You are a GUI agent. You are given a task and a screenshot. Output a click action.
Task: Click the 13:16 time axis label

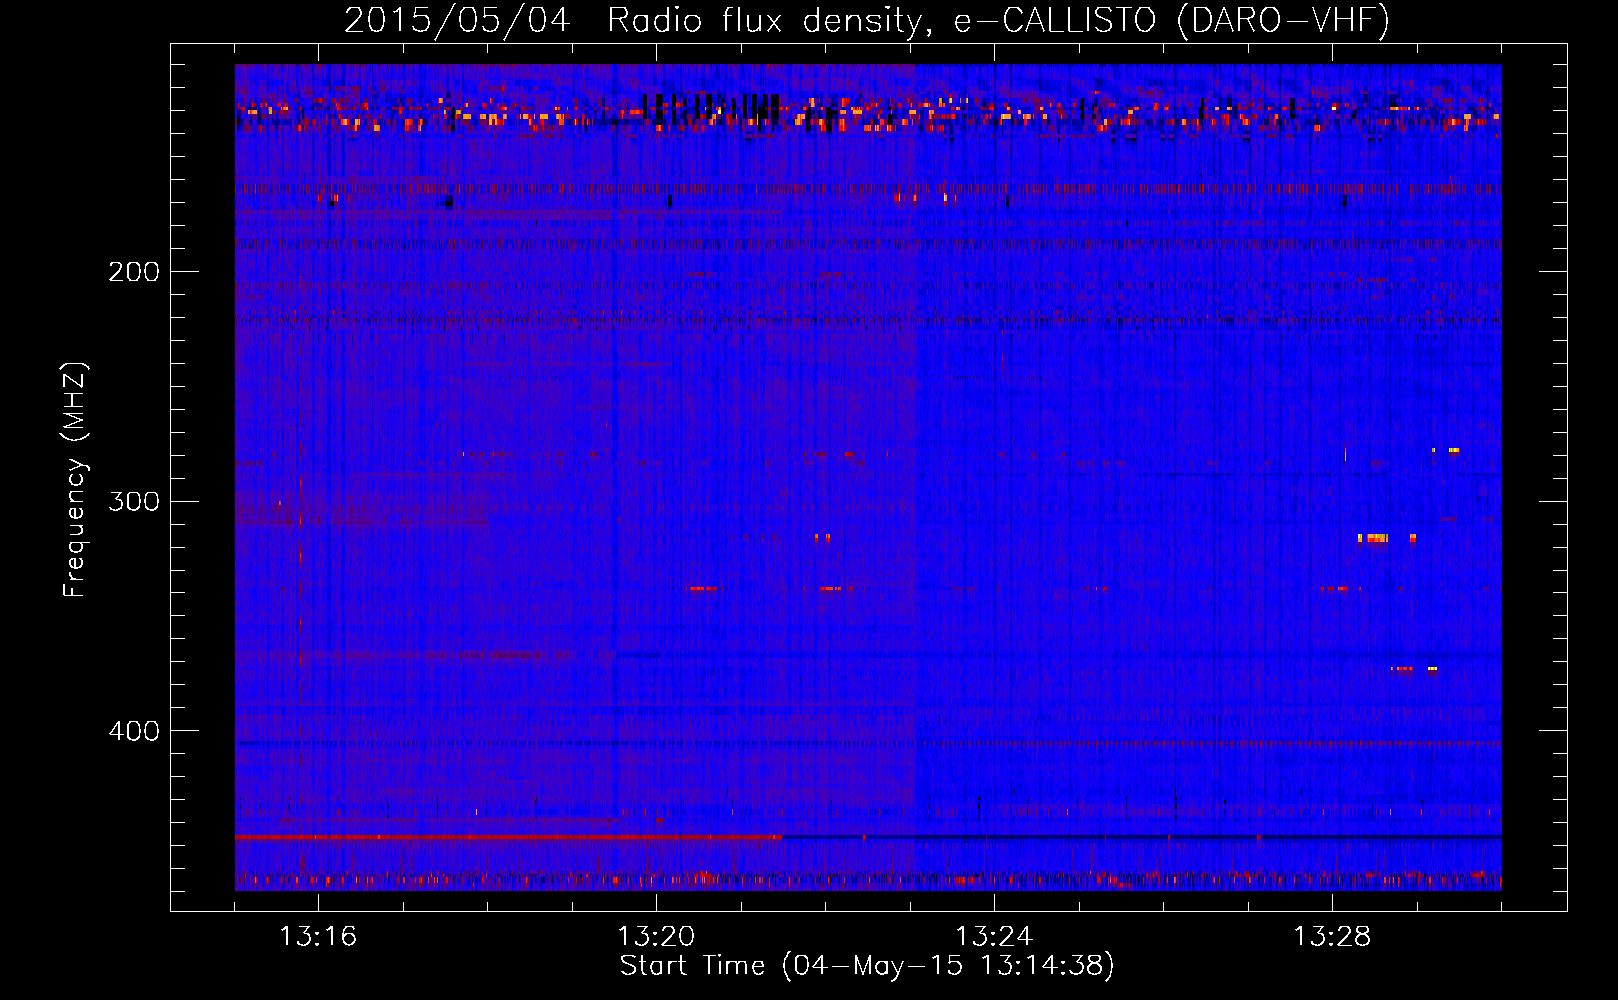click(317, 937)
